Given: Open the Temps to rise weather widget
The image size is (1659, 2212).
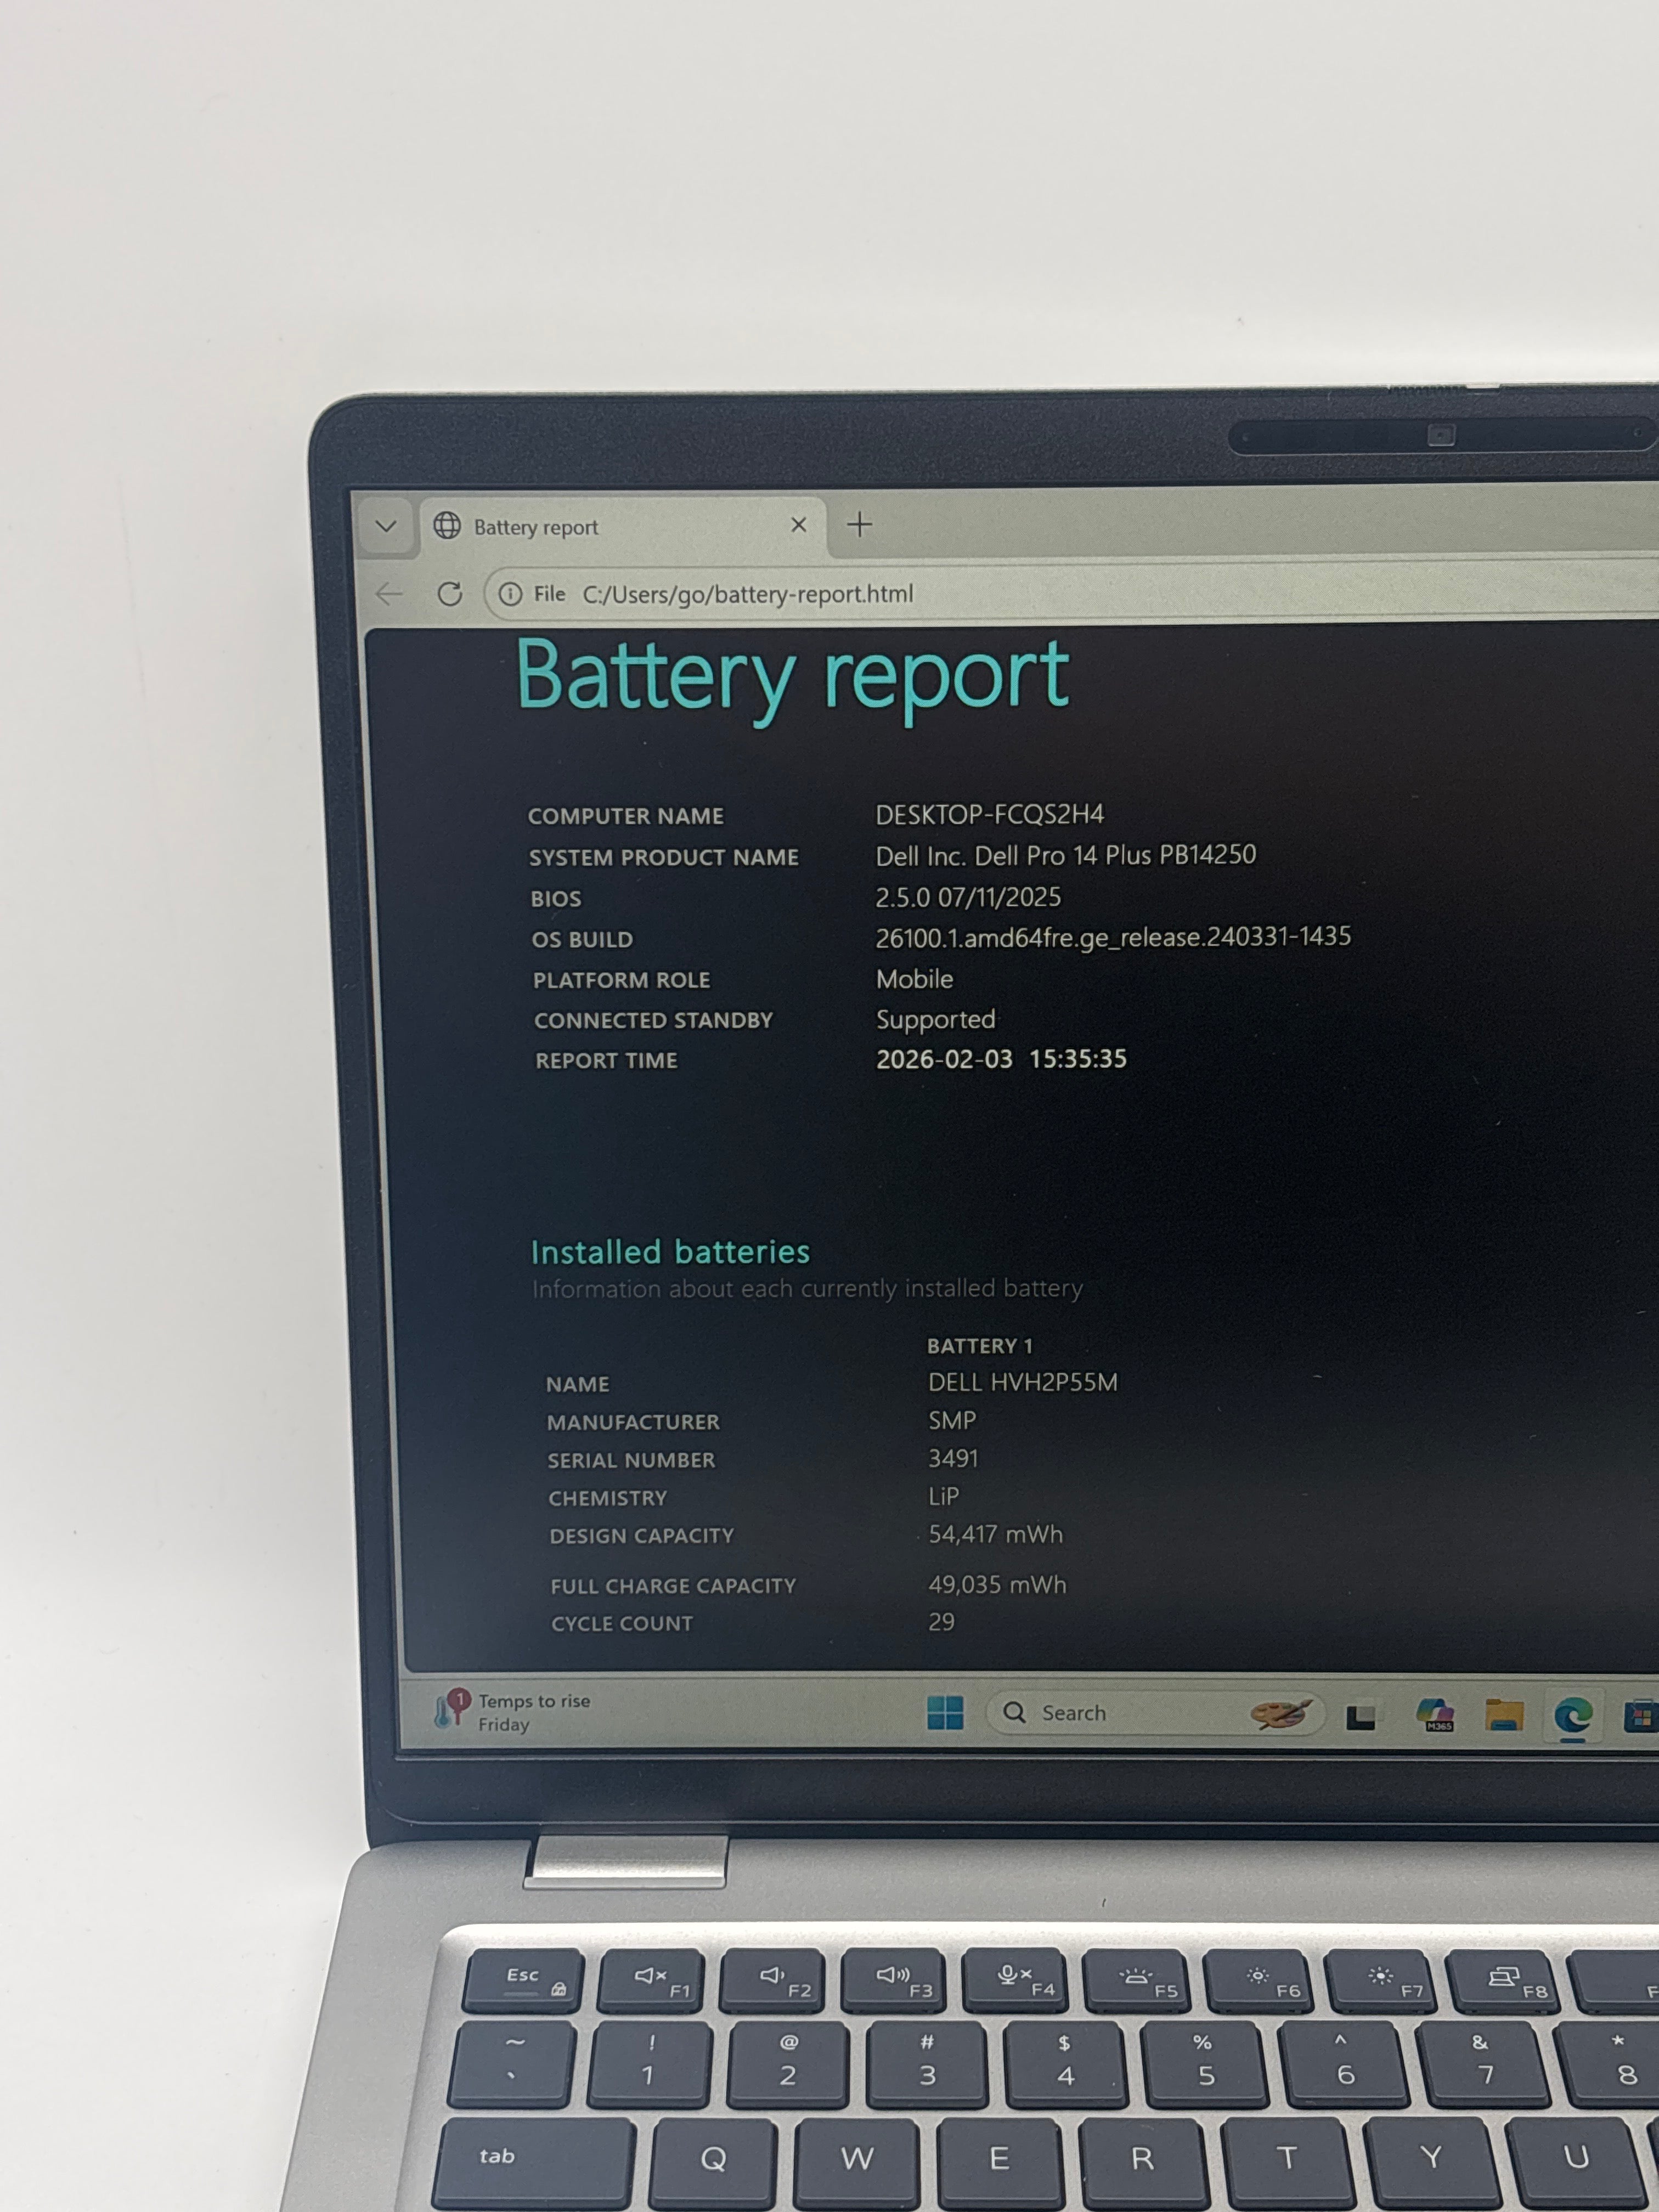Looking at the screenshot, I should point(512,1711).
